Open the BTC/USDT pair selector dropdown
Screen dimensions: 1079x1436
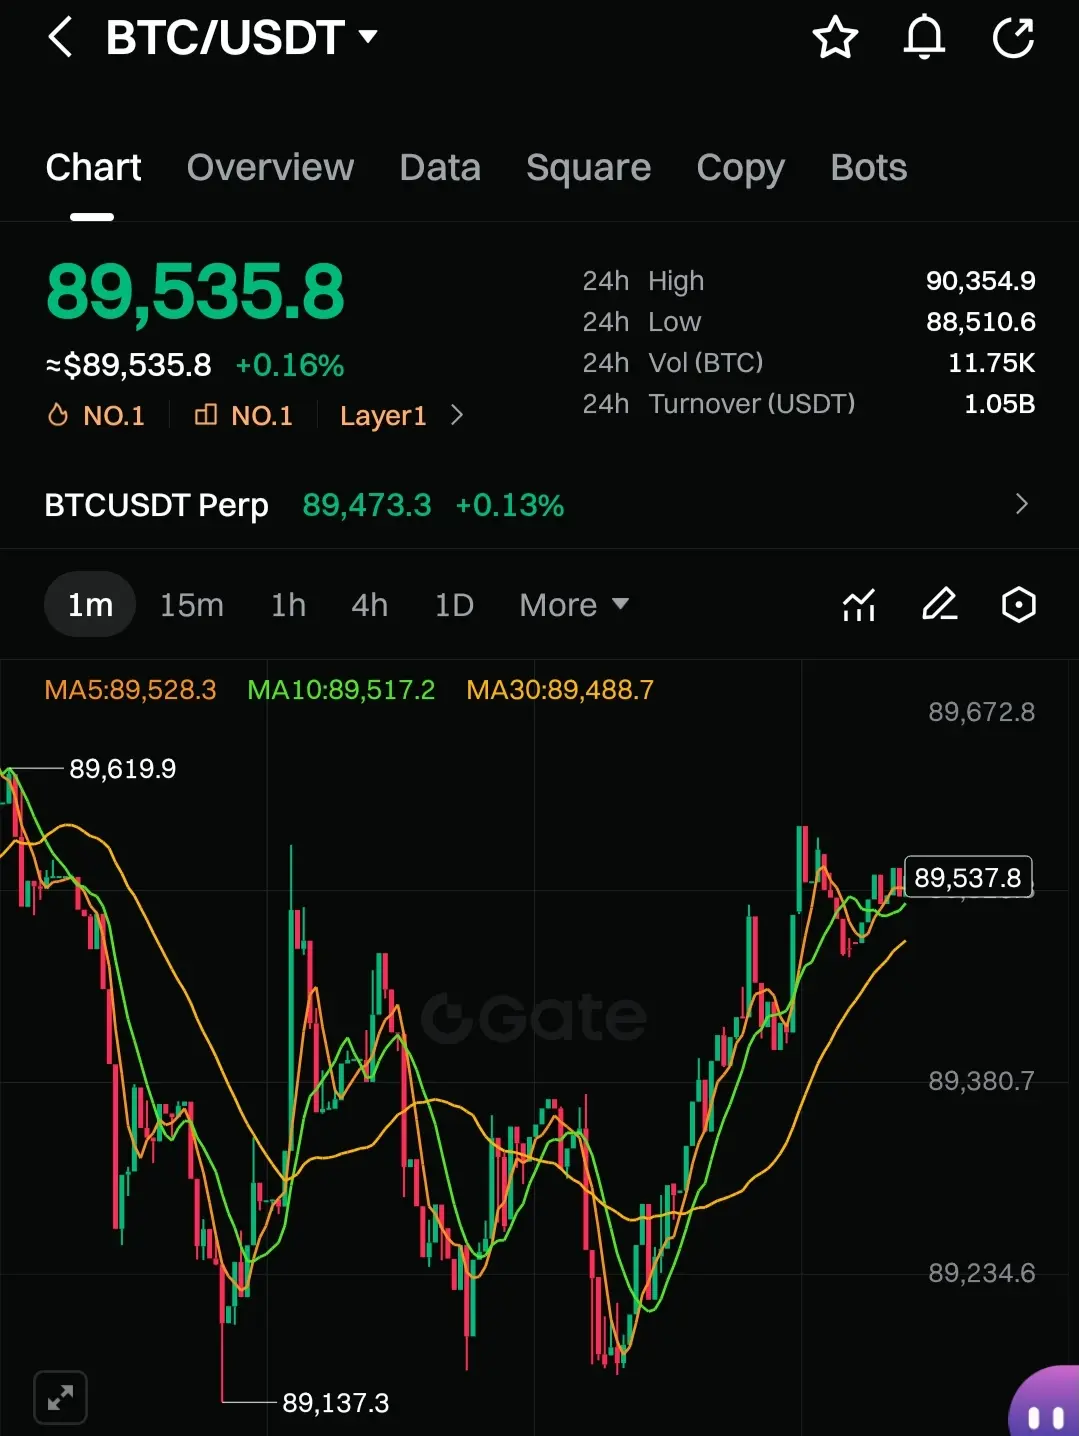[x=241, y=38]
